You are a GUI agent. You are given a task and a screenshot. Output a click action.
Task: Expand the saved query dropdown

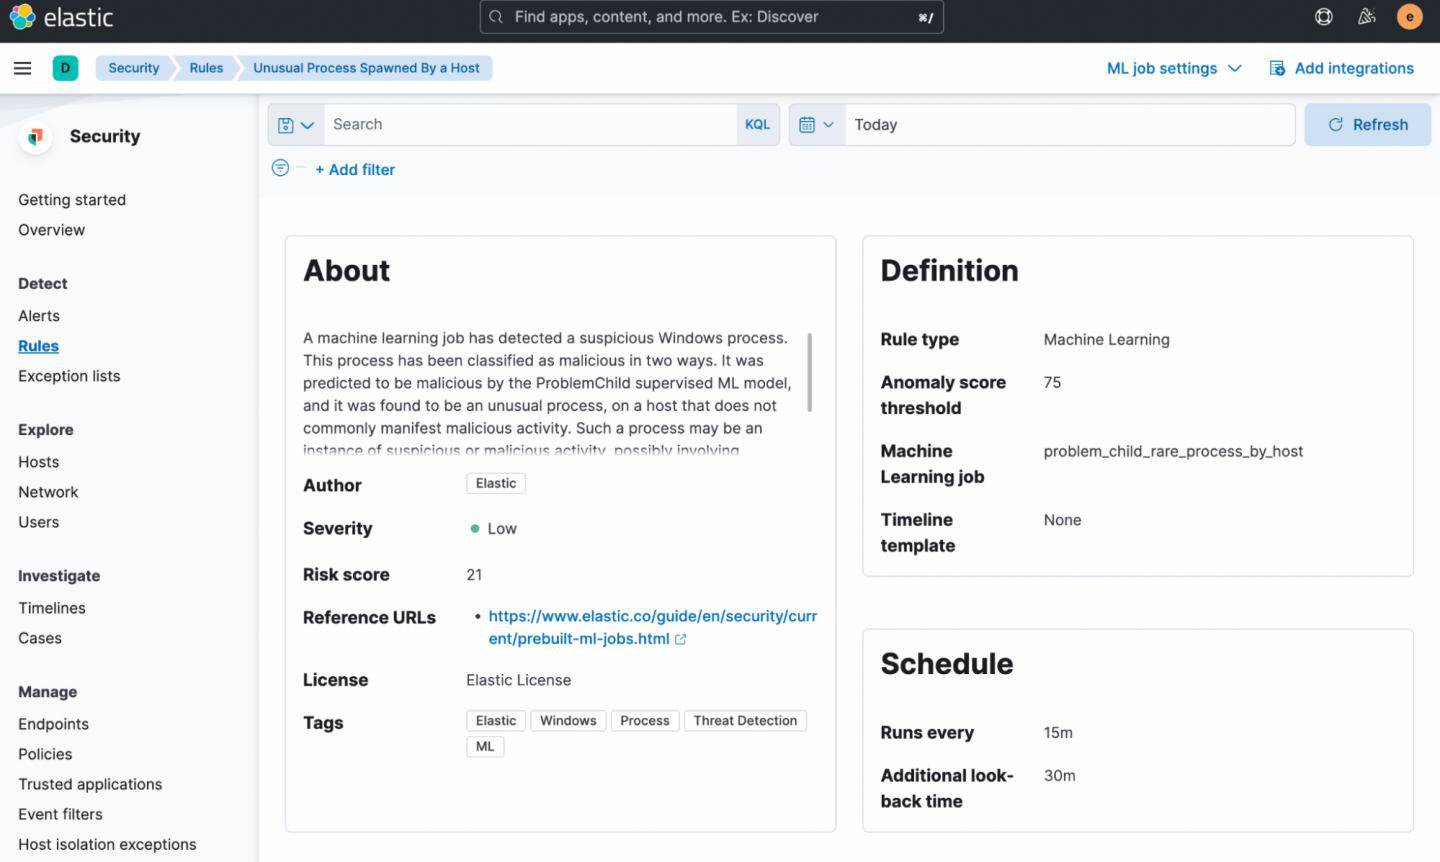click(x=296, y=125)
